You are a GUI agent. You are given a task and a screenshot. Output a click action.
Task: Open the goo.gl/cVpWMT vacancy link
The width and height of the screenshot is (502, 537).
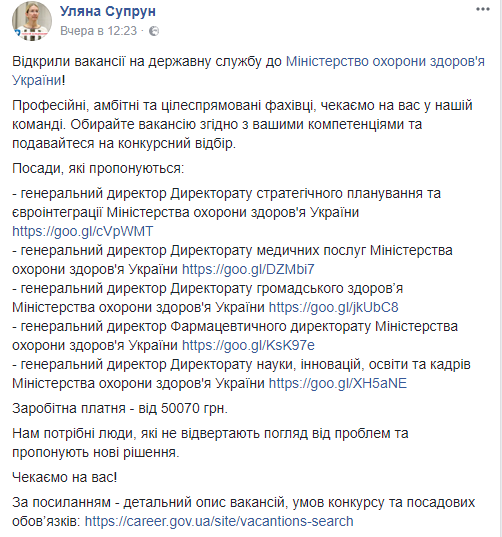coord(83,231)
